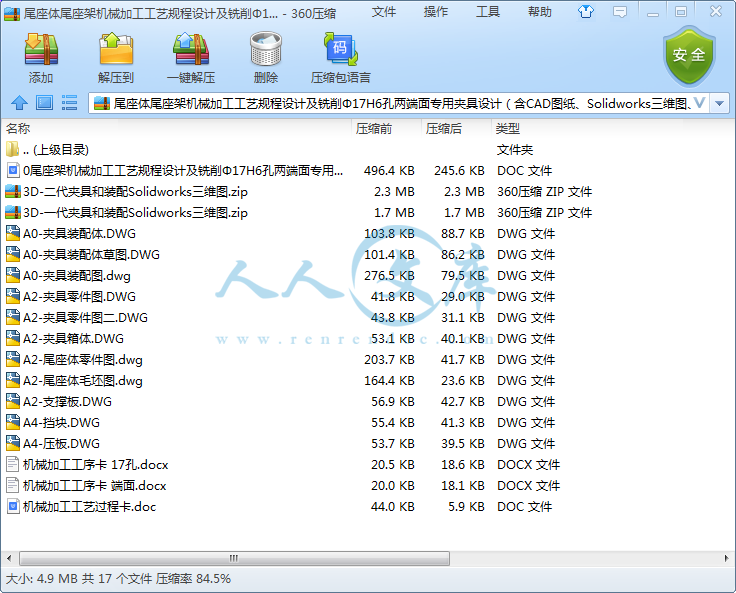The height and width of the screenshot is (593, 736).
Task: Select file A0-夹具装配体草图.DWG
Action: [92, 254]
